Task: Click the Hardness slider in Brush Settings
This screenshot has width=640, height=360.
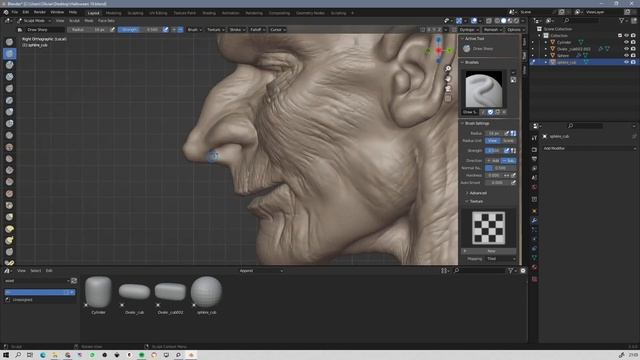Action: coord(494,176)
